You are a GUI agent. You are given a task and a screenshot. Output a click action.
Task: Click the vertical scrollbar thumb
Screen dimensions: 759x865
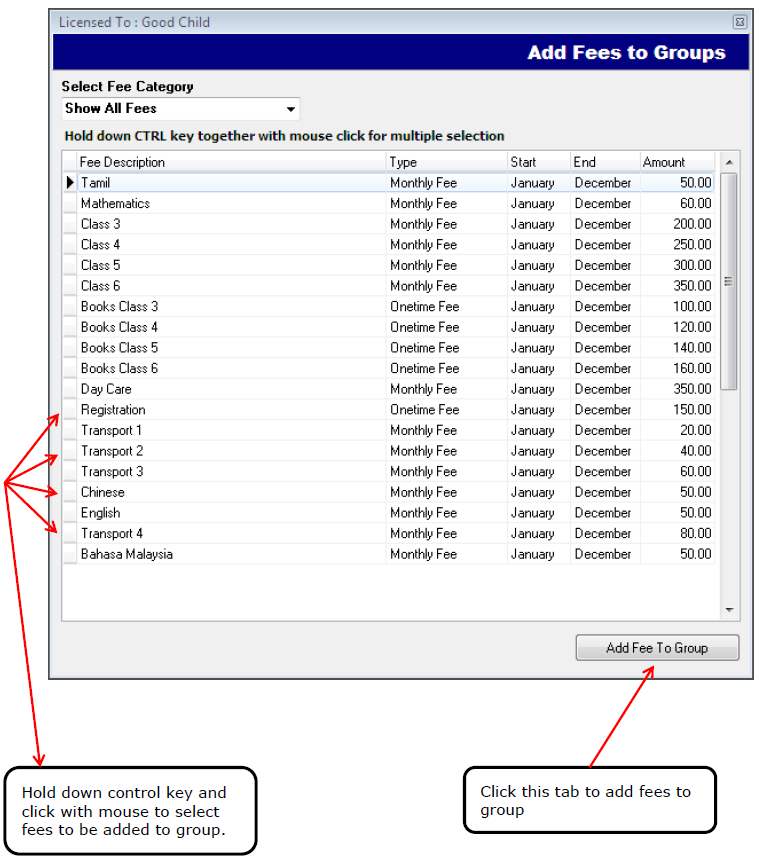click(729, 281)
